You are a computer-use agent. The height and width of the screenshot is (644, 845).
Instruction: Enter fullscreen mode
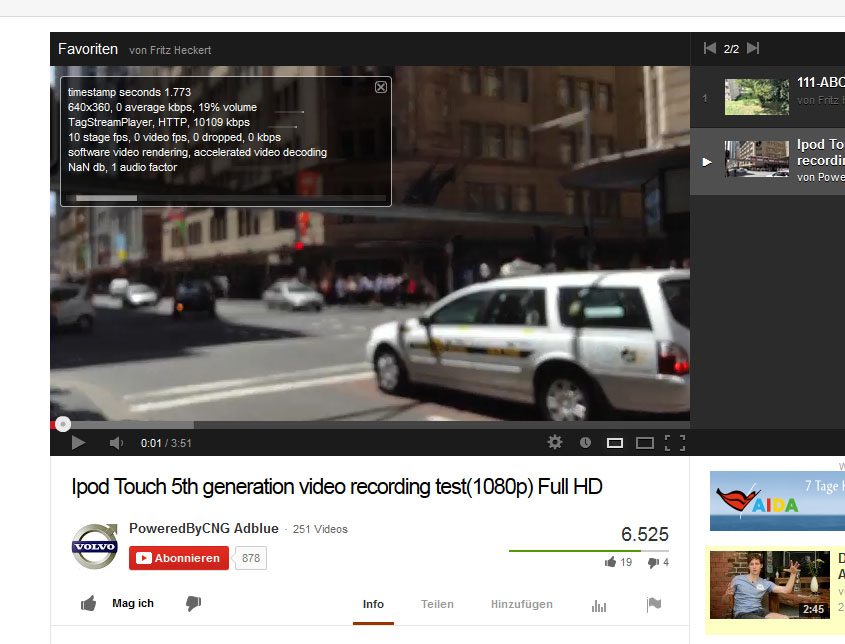pyautogui.click(x=675, y=443)
